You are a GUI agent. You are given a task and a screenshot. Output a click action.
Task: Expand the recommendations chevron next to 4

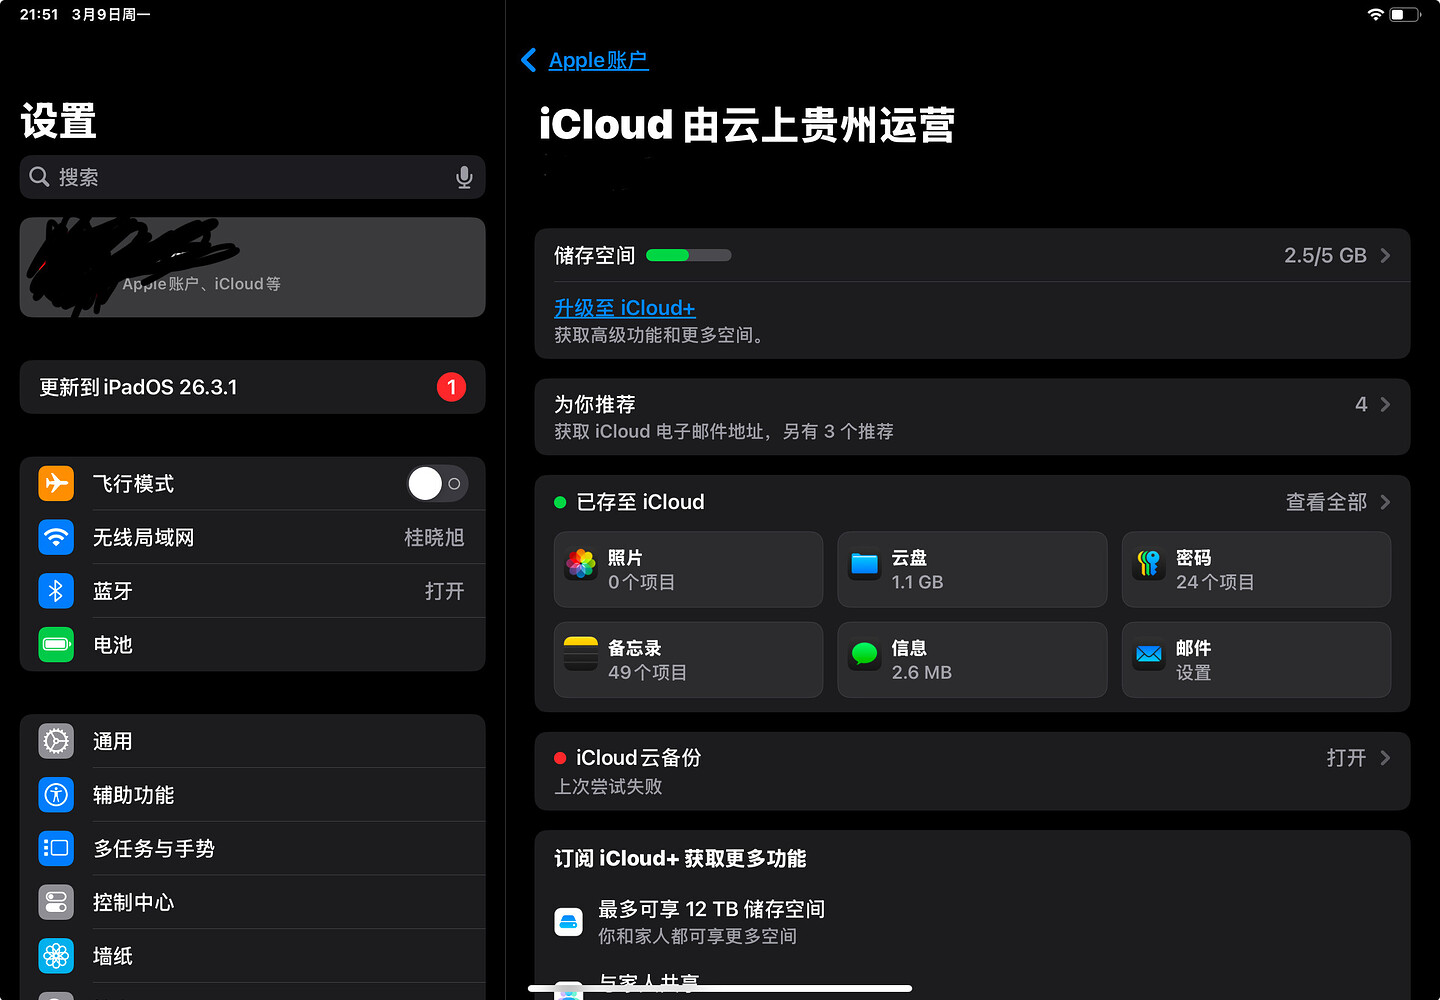[1385, 404]
